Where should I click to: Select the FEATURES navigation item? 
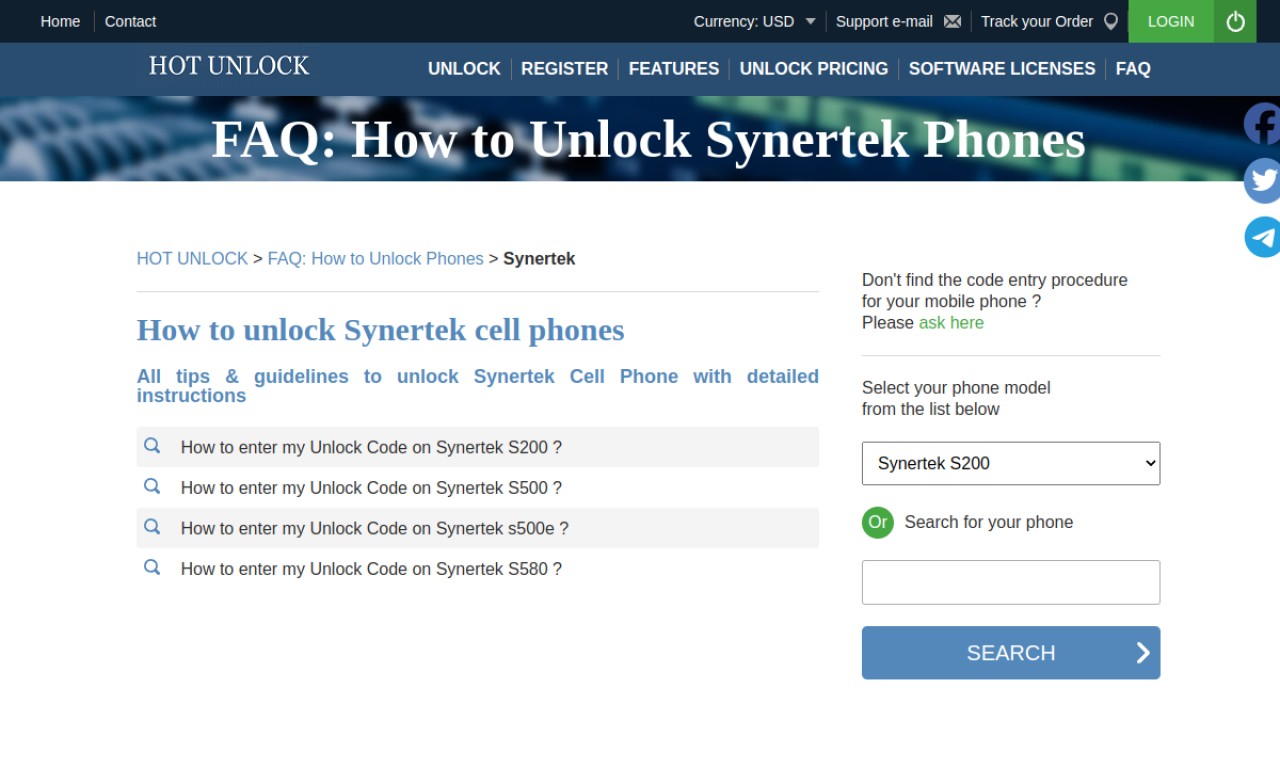674,69
